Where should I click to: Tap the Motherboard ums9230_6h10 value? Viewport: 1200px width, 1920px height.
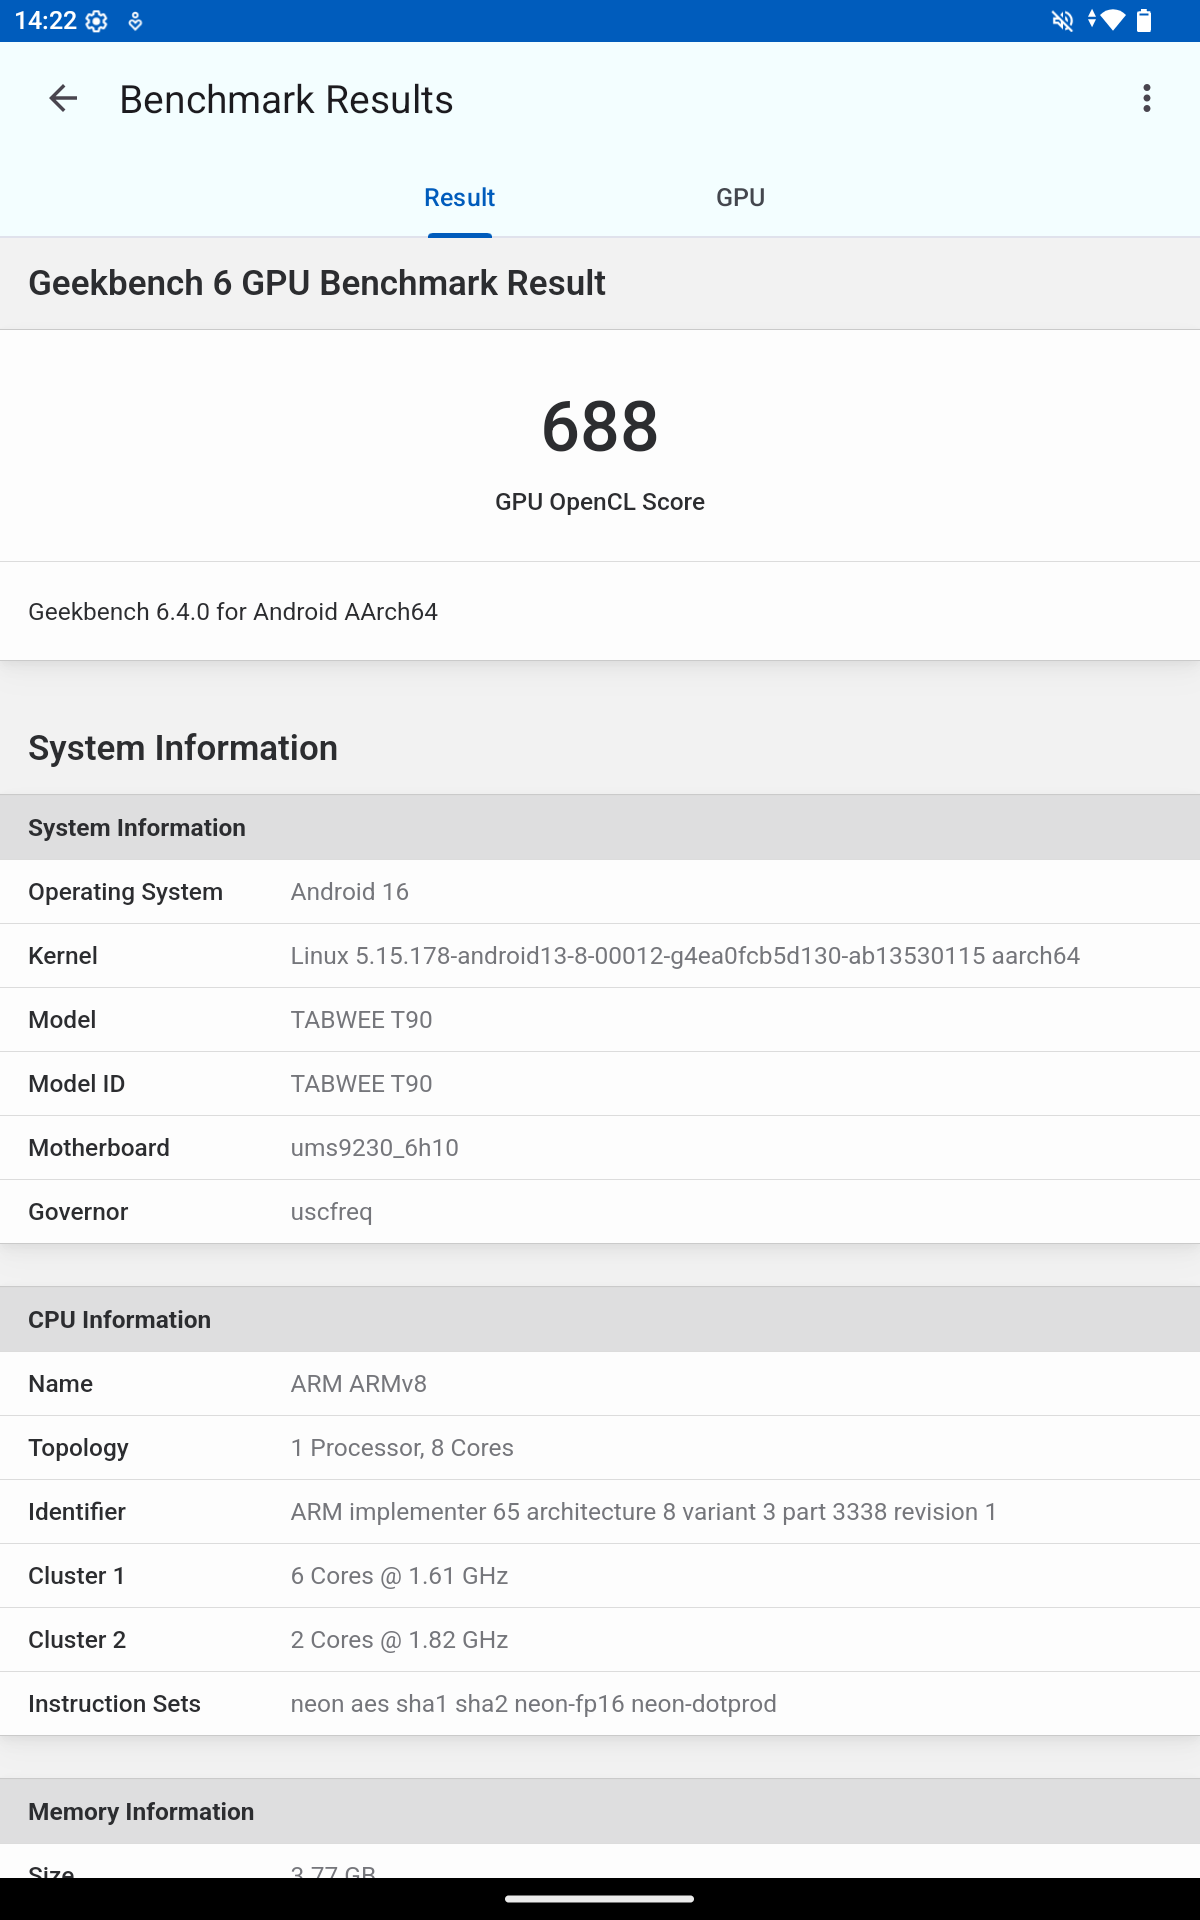(x=374, y=1148)
